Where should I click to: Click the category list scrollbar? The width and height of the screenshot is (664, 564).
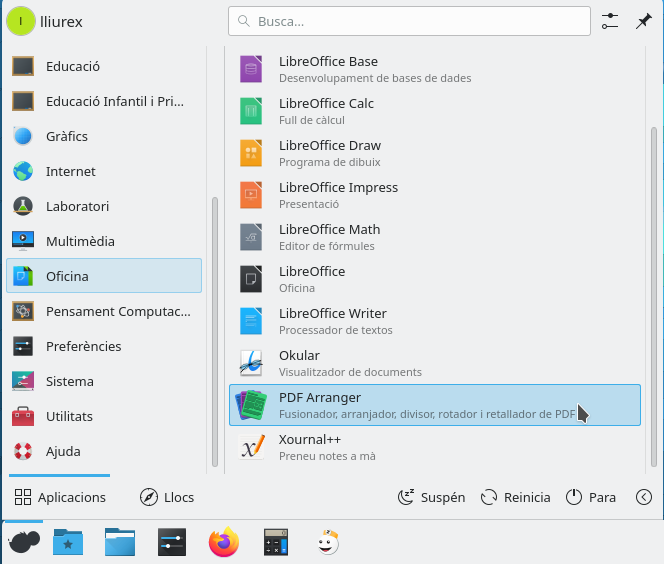(x=215, y=332)
